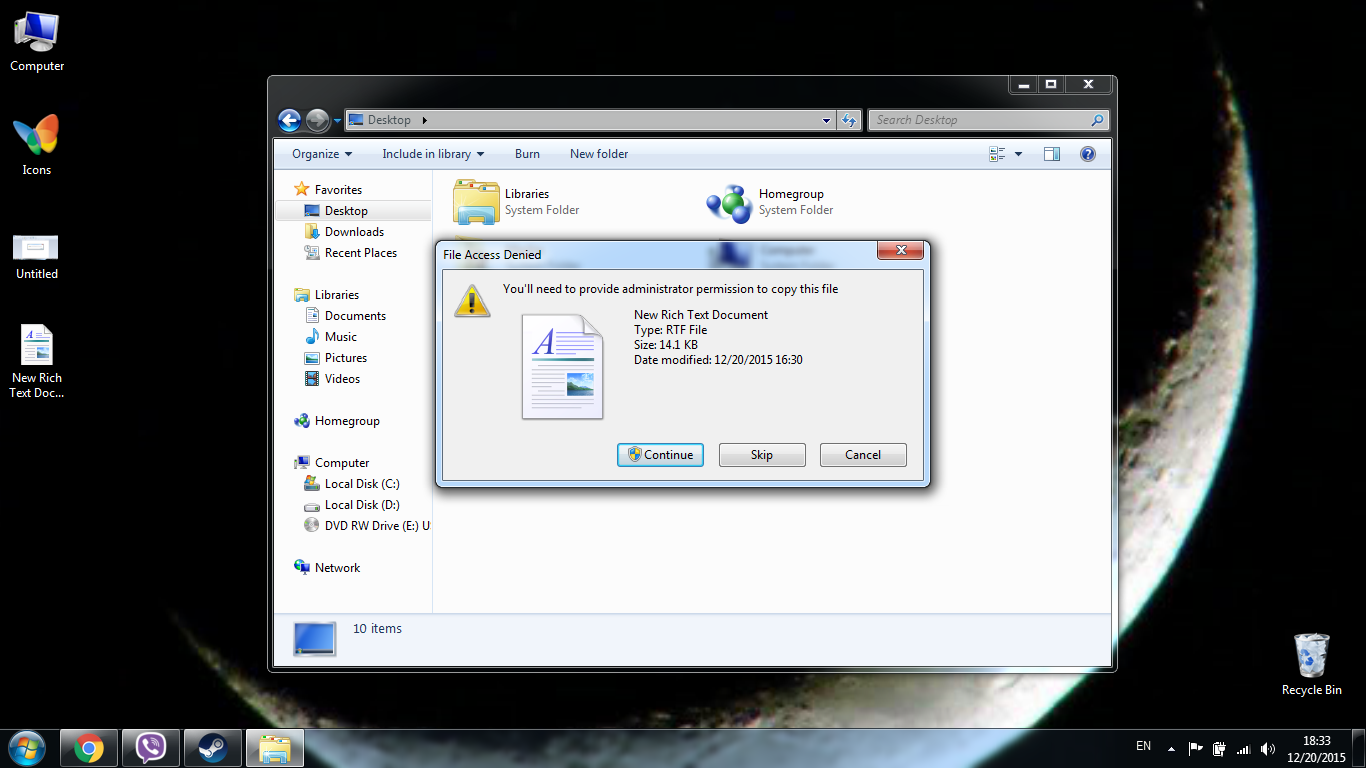Open Recent Places

pyautogui.click(x=350, y=253)
